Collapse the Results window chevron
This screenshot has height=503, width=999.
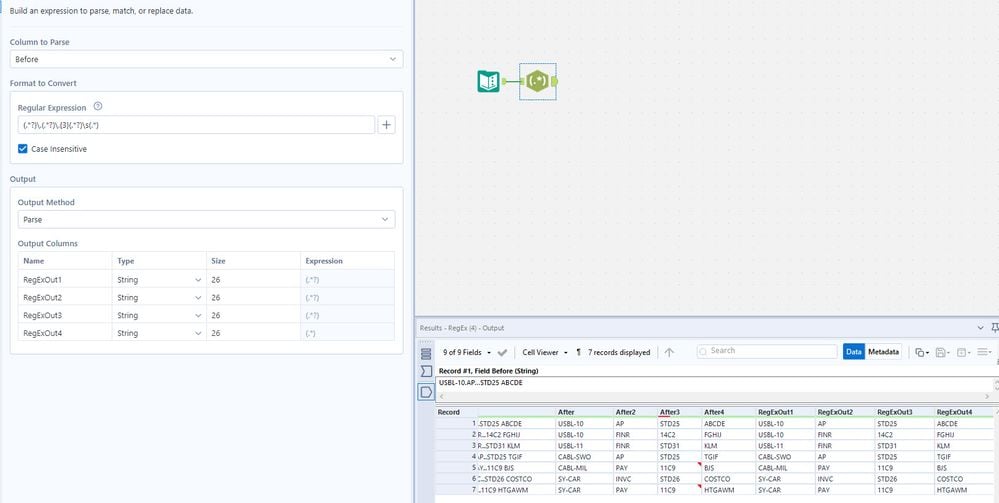[x=981, y=328]
